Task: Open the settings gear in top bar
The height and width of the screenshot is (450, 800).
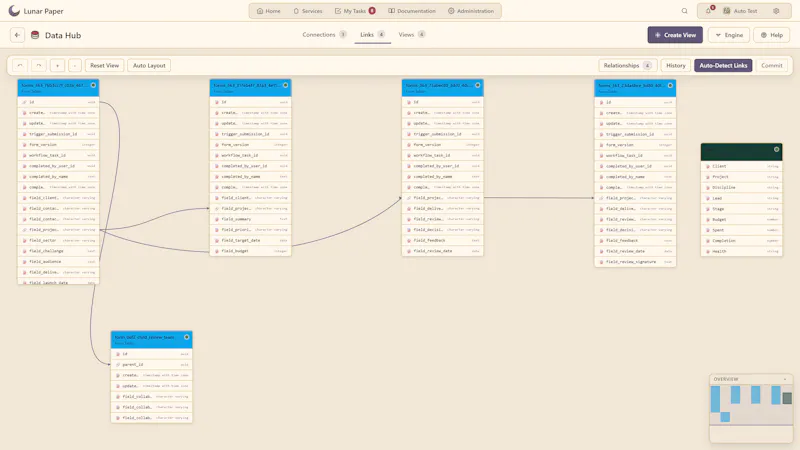Action: (776, 11)
